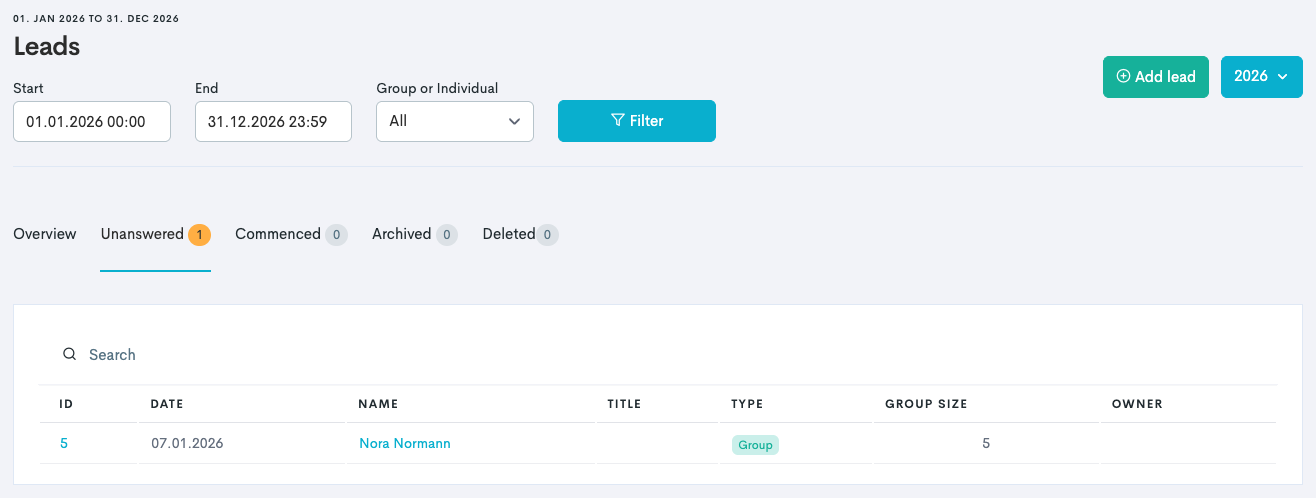Click into the leads Search box
1316x498 pixels.
tap(300, 355)
